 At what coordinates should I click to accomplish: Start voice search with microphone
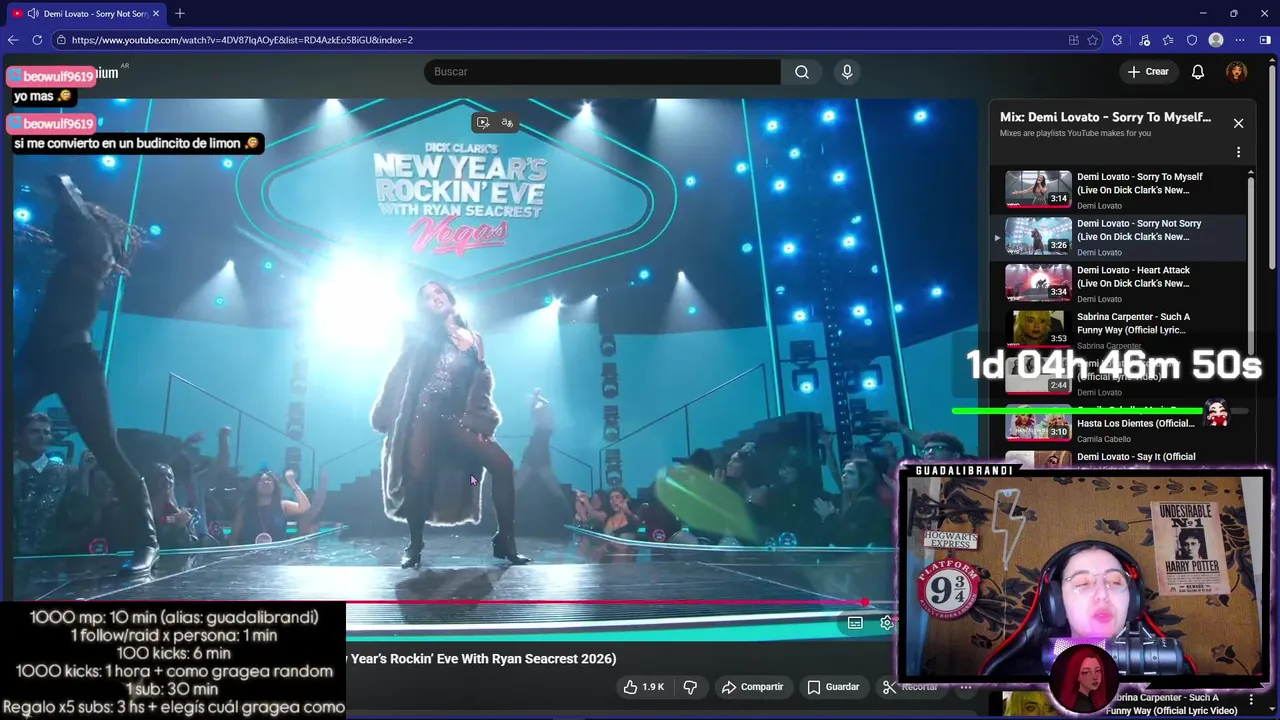(847, 72)
